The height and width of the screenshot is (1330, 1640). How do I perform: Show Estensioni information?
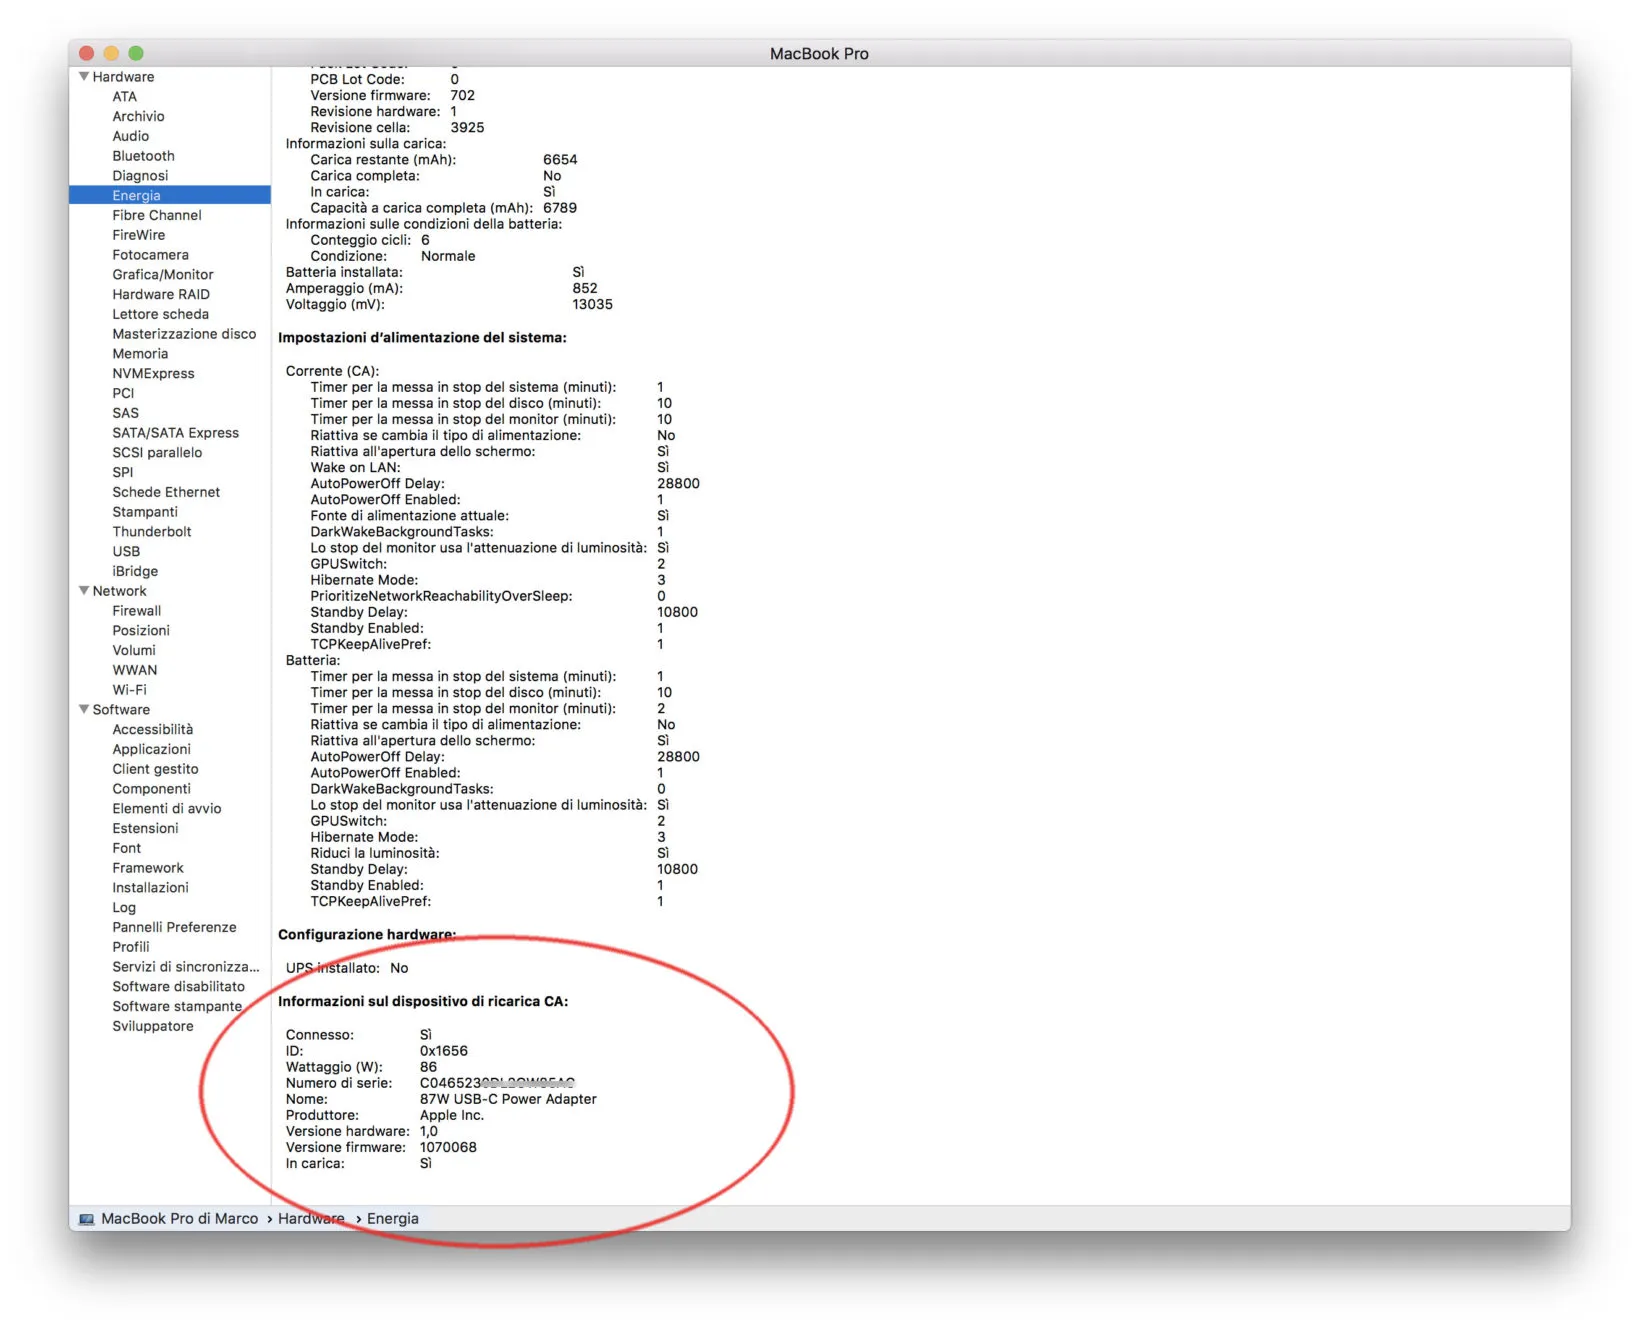coord(145,829)
